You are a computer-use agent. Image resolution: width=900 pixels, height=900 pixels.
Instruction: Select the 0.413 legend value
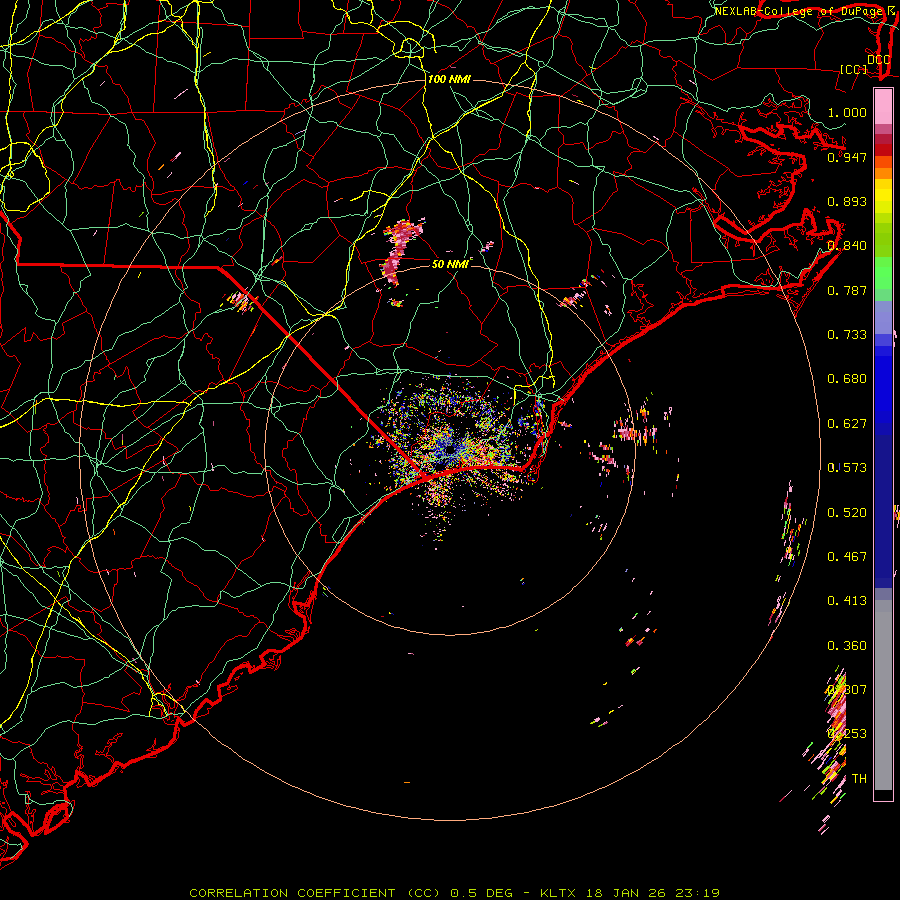click(x=847, y=601)
